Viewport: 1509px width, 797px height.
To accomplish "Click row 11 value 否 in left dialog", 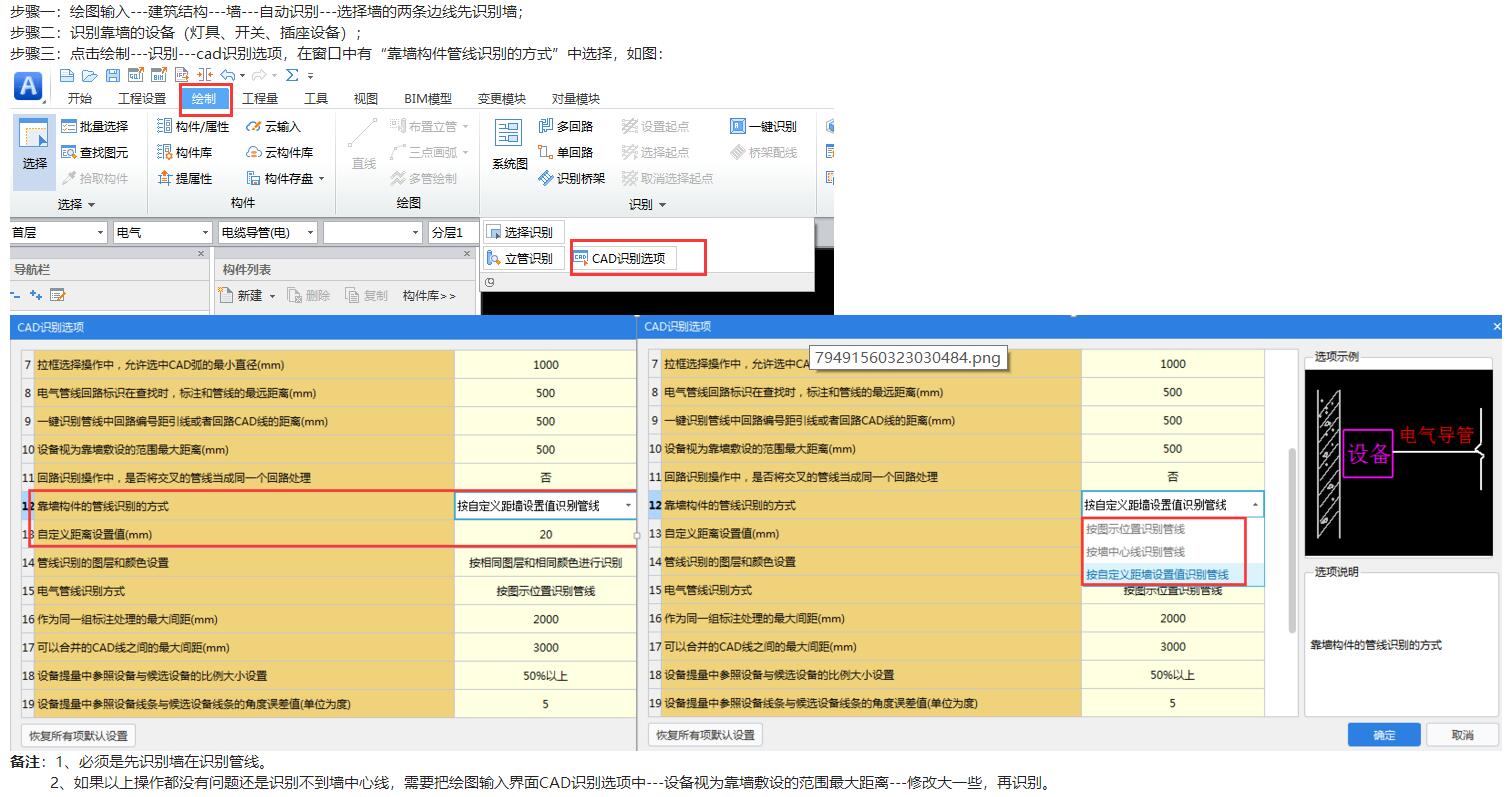I will coord(545,478).
